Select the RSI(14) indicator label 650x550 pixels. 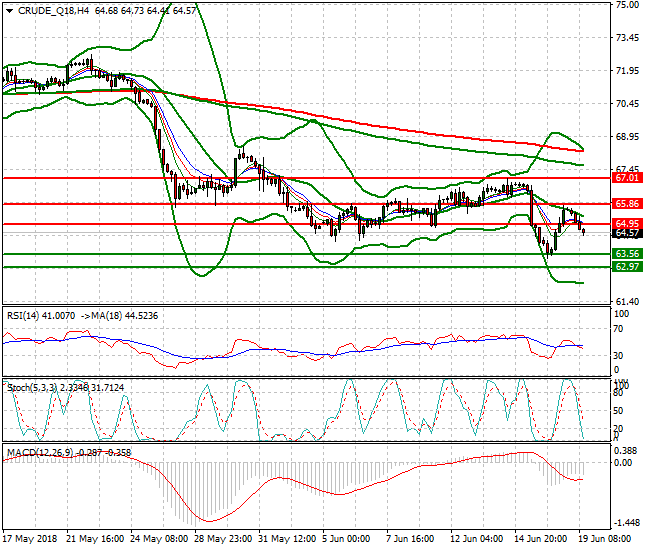coord(23,316)
